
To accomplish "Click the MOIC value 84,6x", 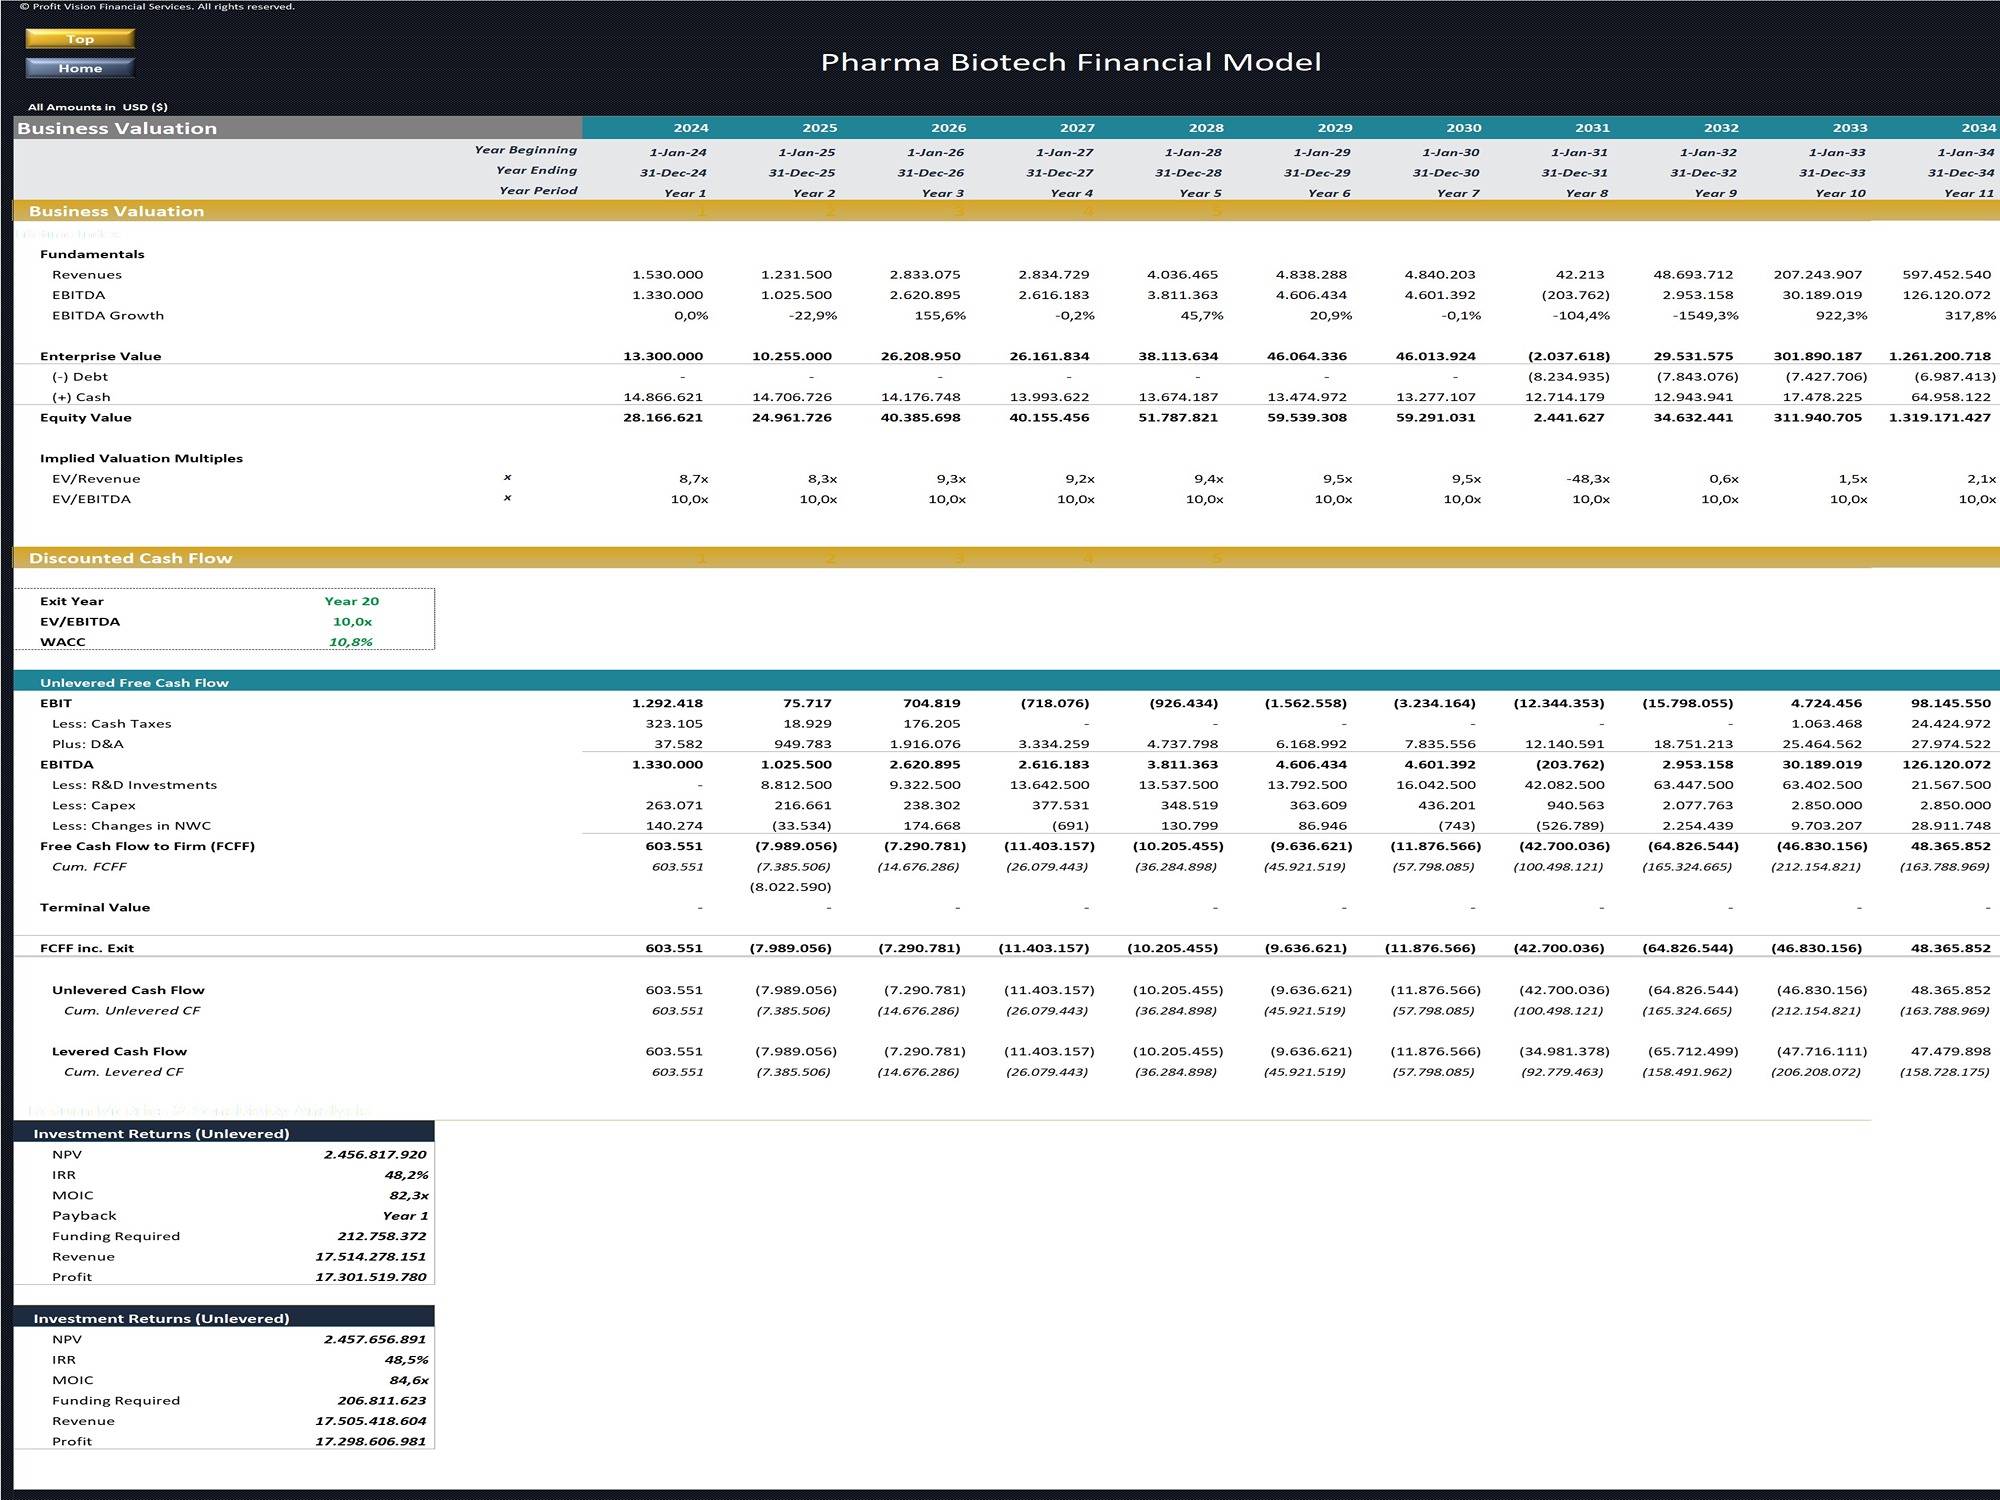I will pyautogui.click(x=409, y=1380).
